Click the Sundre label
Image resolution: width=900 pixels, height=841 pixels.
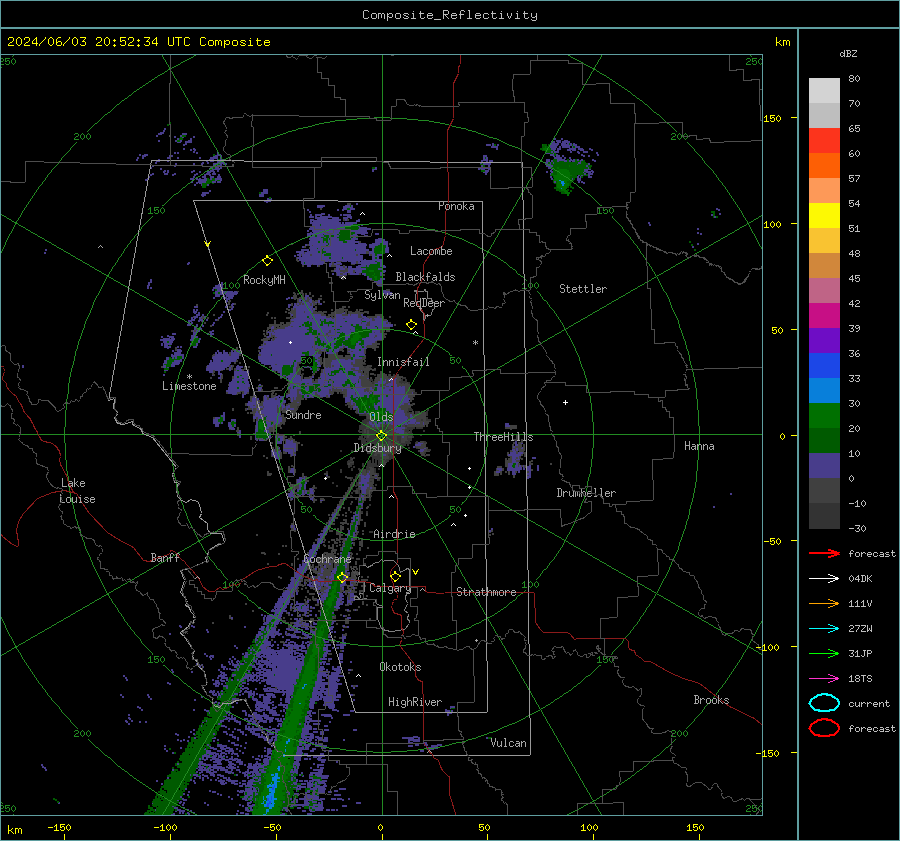pos(303,415)
